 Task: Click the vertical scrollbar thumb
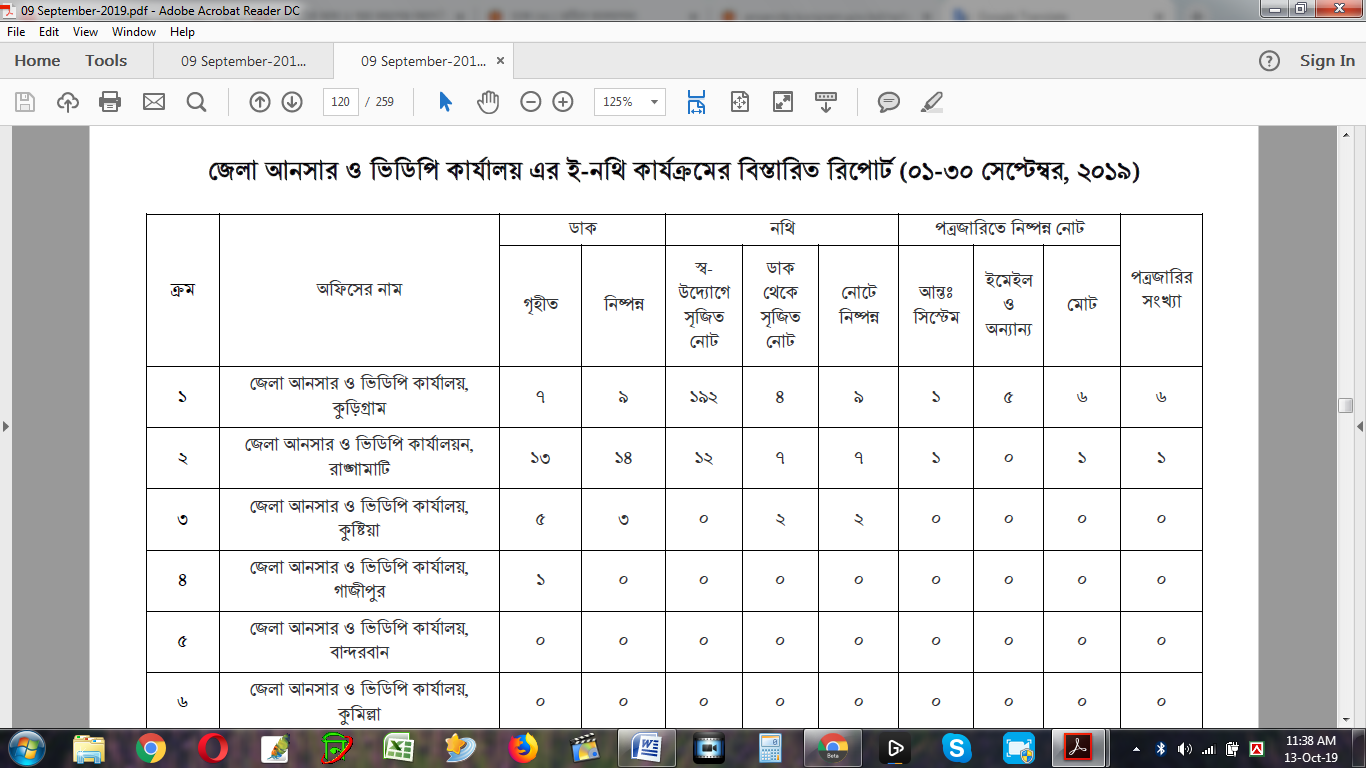[x=1346, y=405]
